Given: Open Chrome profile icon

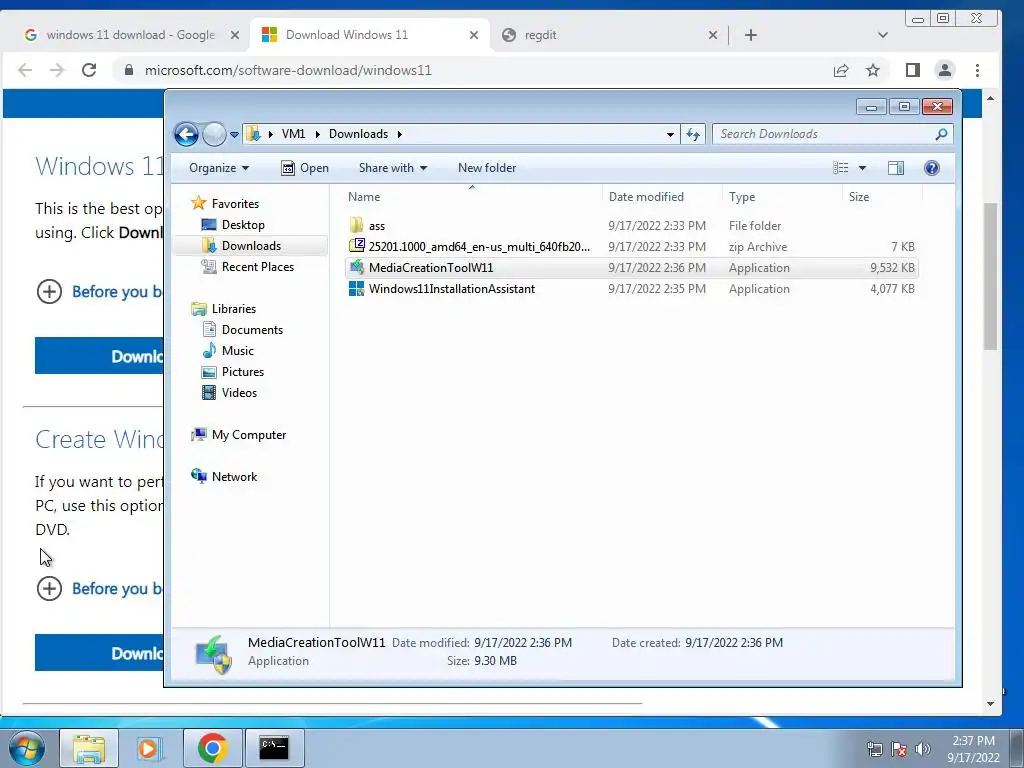Looking at the screenshot, I should click(x=944, y=70).
